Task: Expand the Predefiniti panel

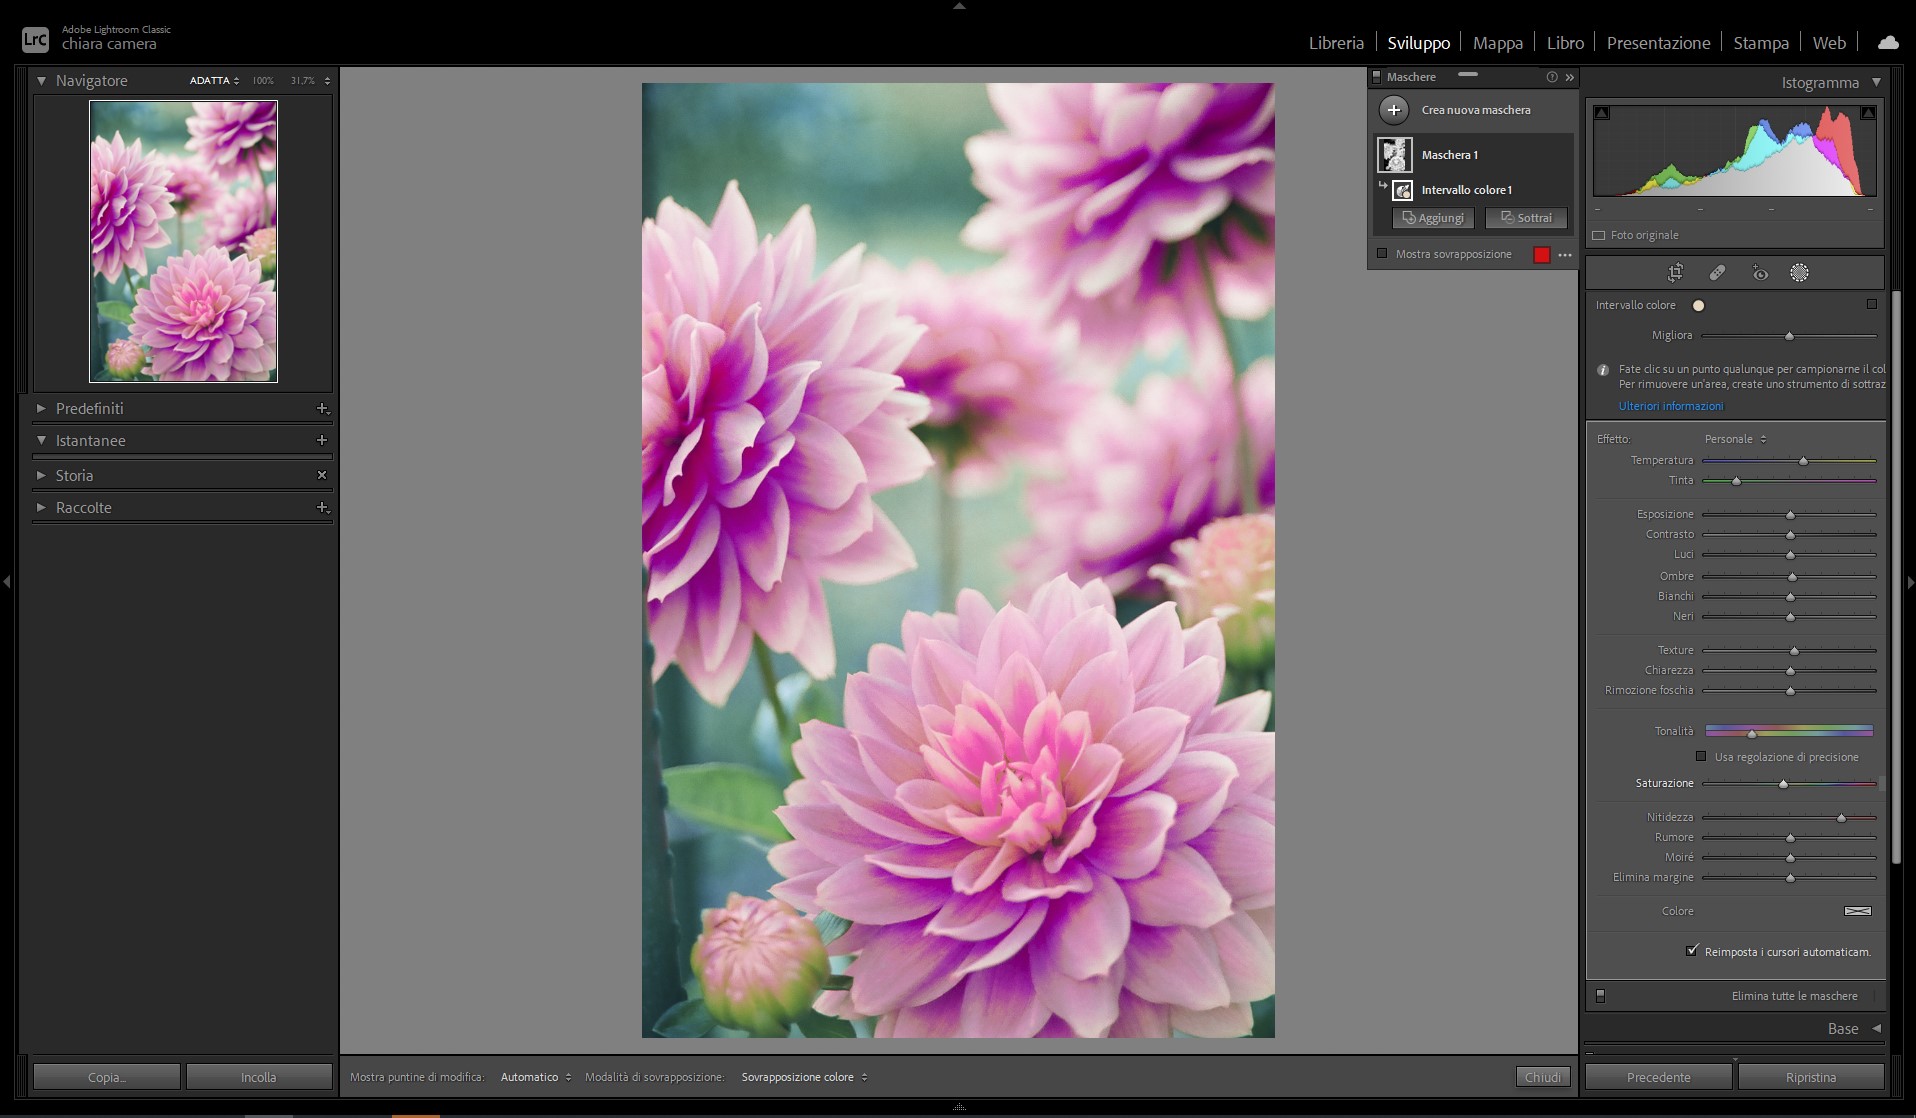Action: pyautogui.click(x=41, y=408)
